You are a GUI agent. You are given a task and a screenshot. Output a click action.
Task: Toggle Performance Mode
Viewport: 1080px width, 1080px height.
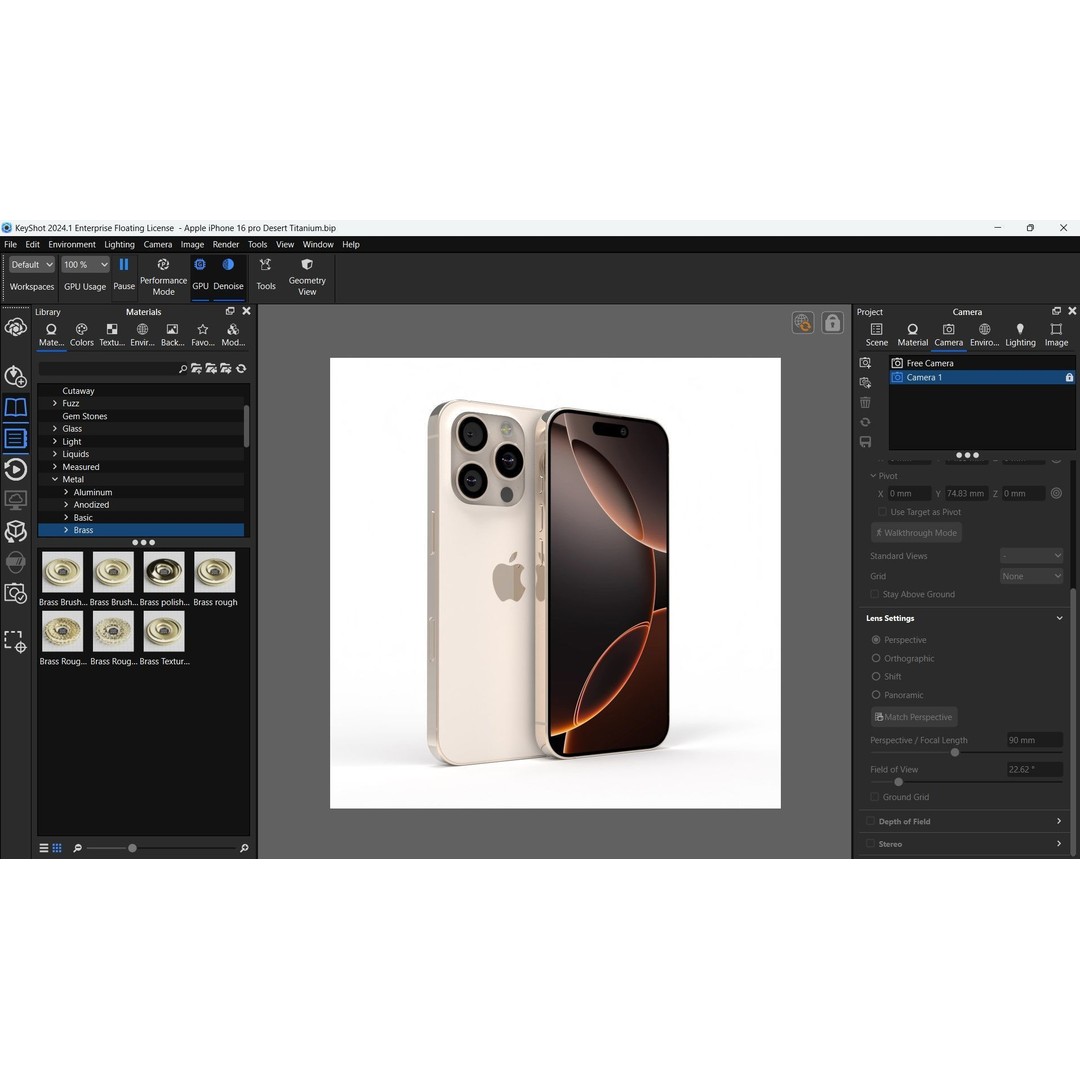coord(163,277)
